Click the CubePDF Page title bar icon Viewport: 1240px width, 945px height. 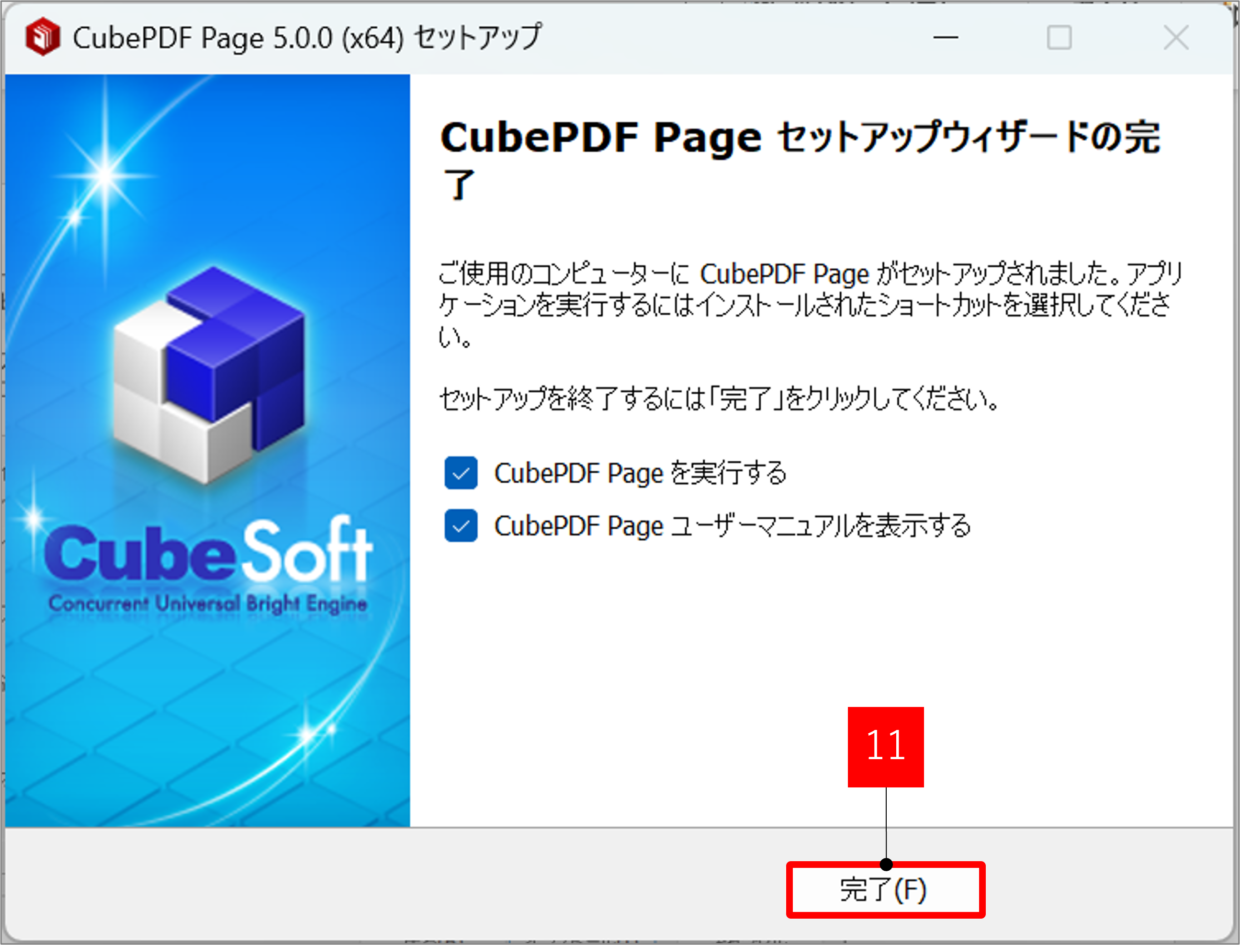click(42, 38)
